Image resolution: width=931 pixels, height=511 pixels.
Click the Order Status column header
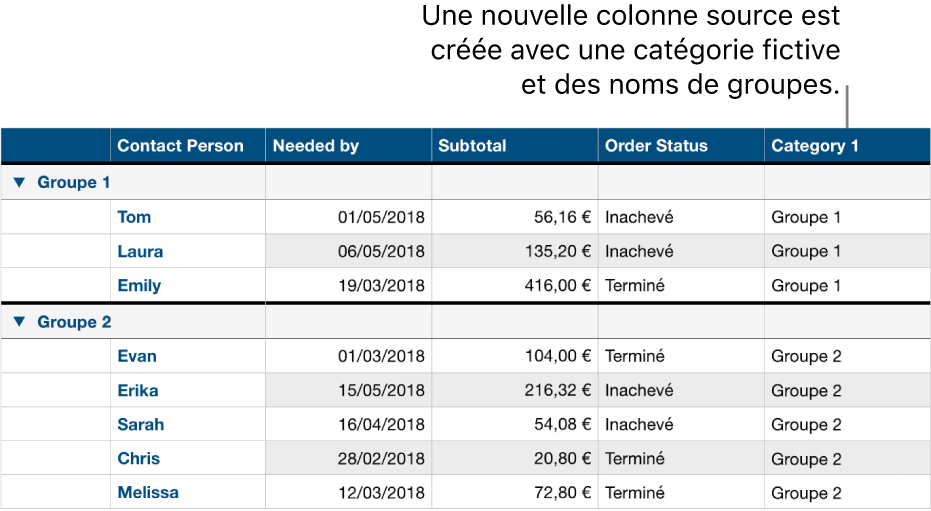(x=656, y=146)
